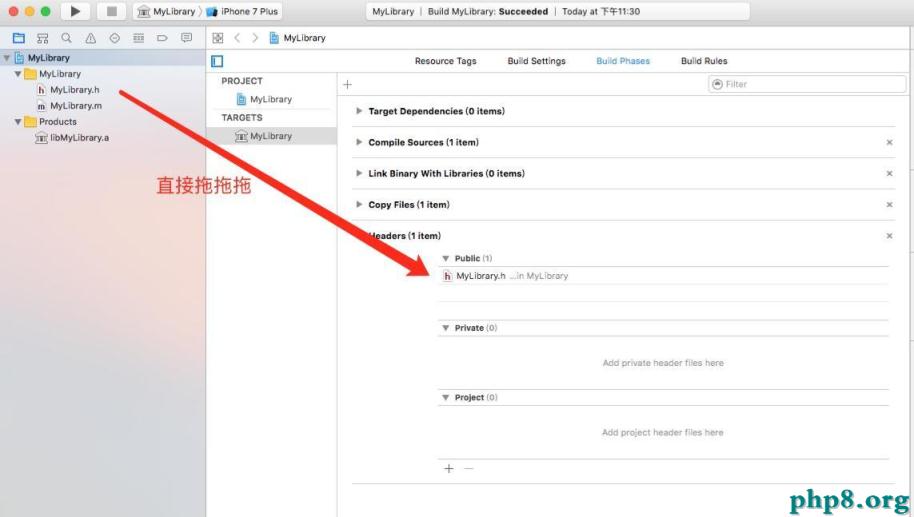
Task: Expand Copy Files phase
Action: point(359,205)
